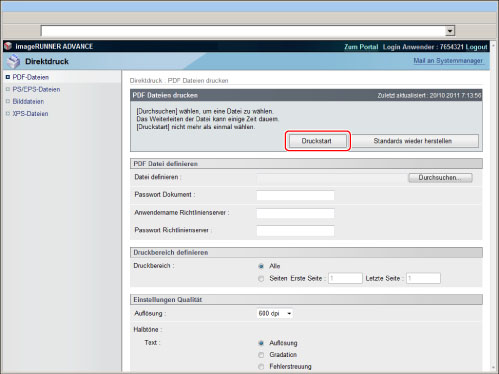
Task: Click the page scrollbar down arrow
Action: pos(494,368)
